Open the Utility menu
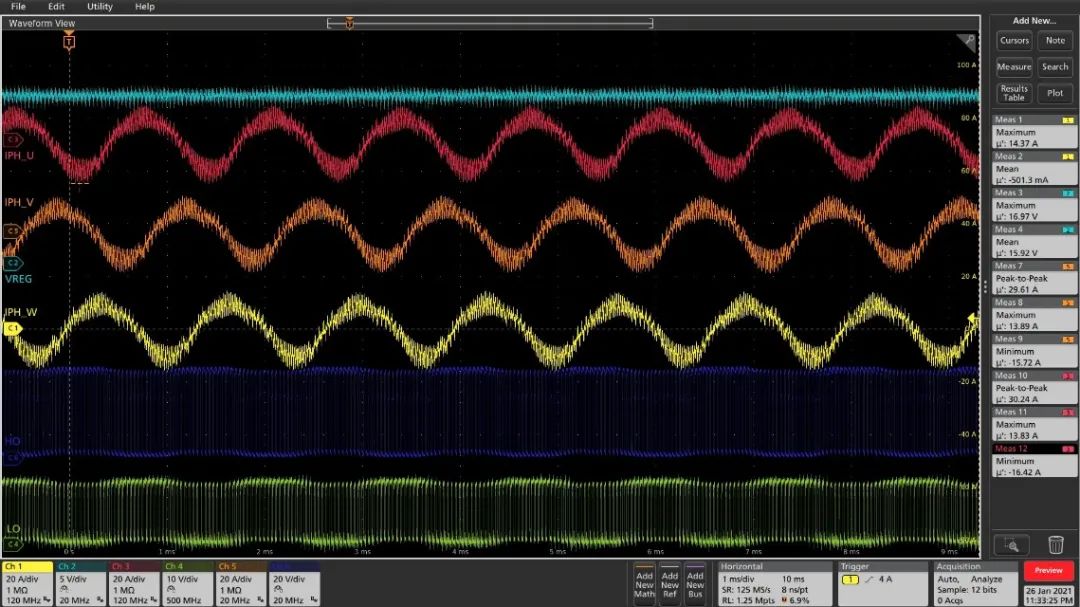The image size is (1080, 607). tap(99, 6)
